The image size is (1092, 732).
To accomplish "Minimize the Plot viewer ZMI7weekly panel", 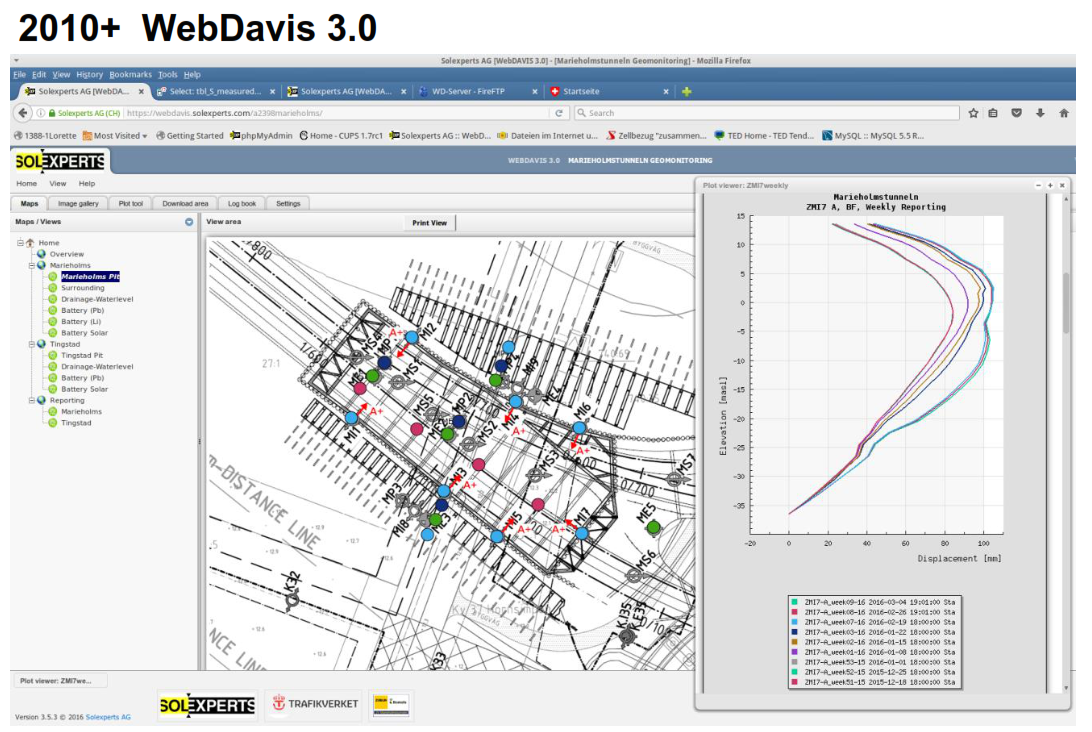I will pos(1038,185).
